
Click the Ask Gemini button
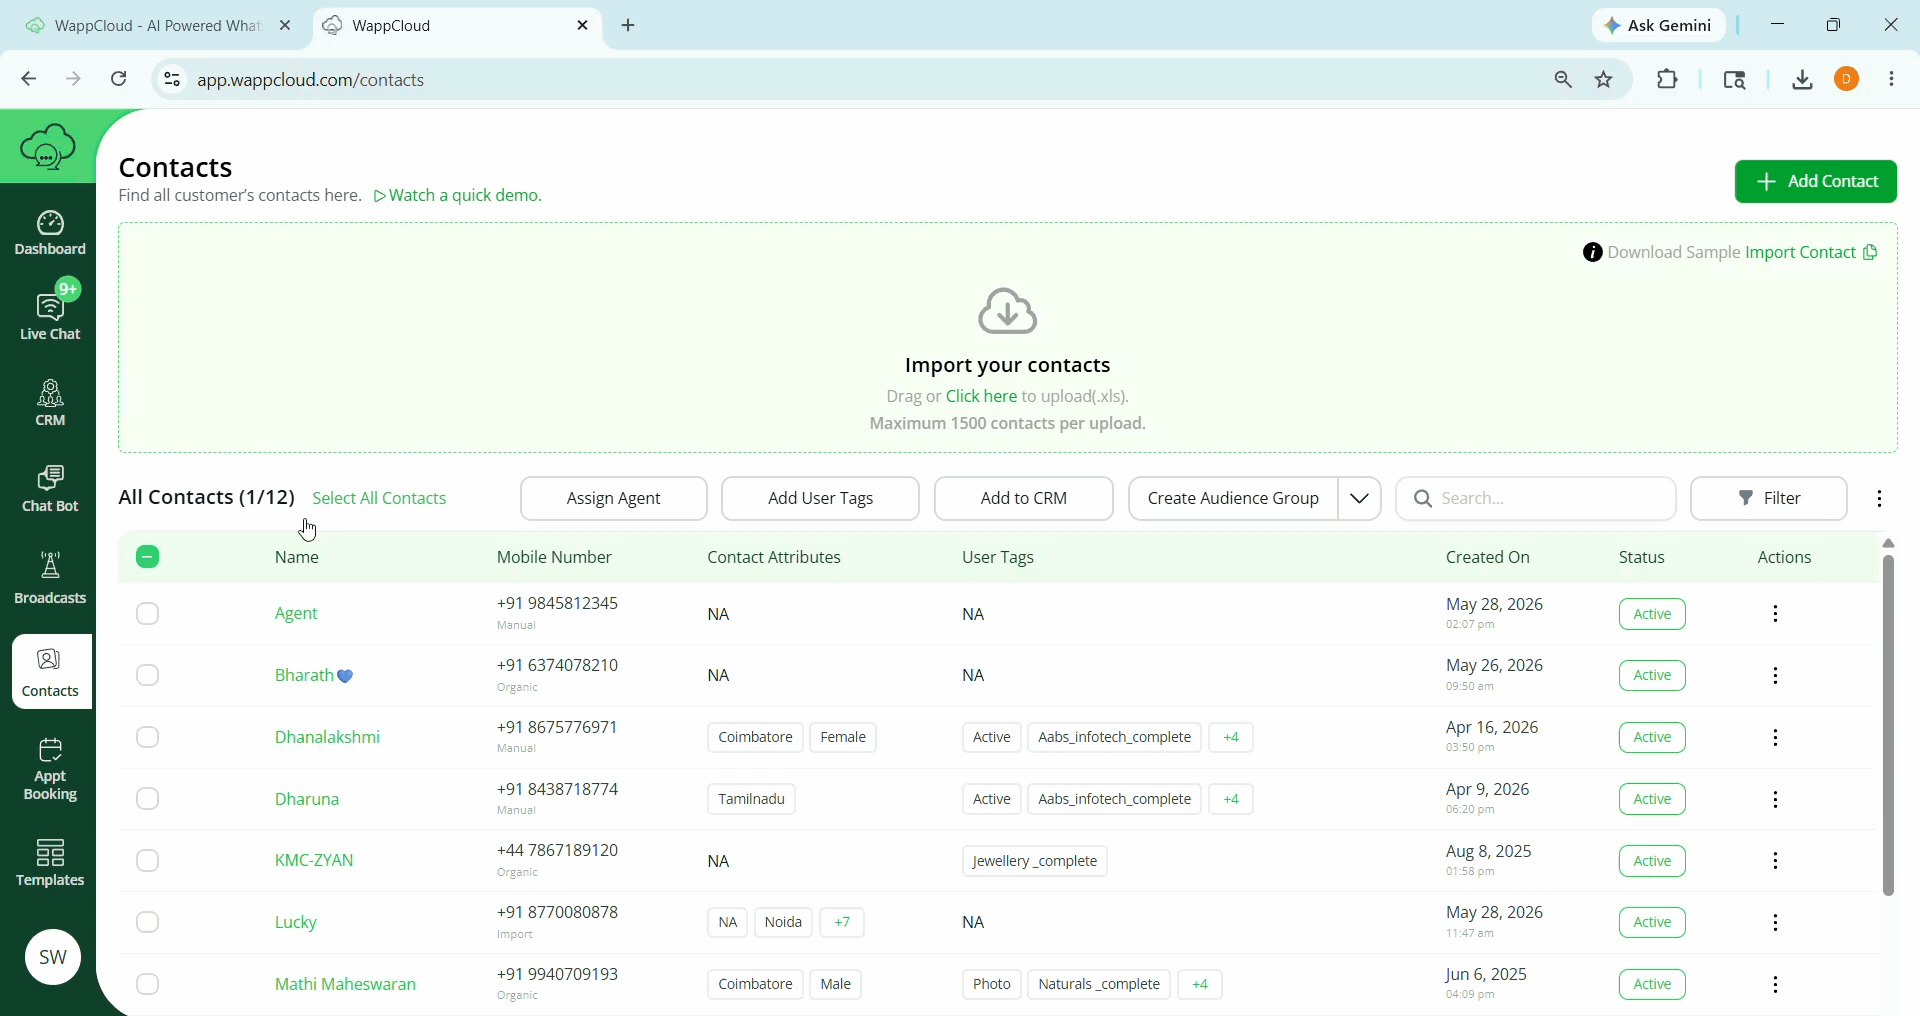click(1659, 26)
